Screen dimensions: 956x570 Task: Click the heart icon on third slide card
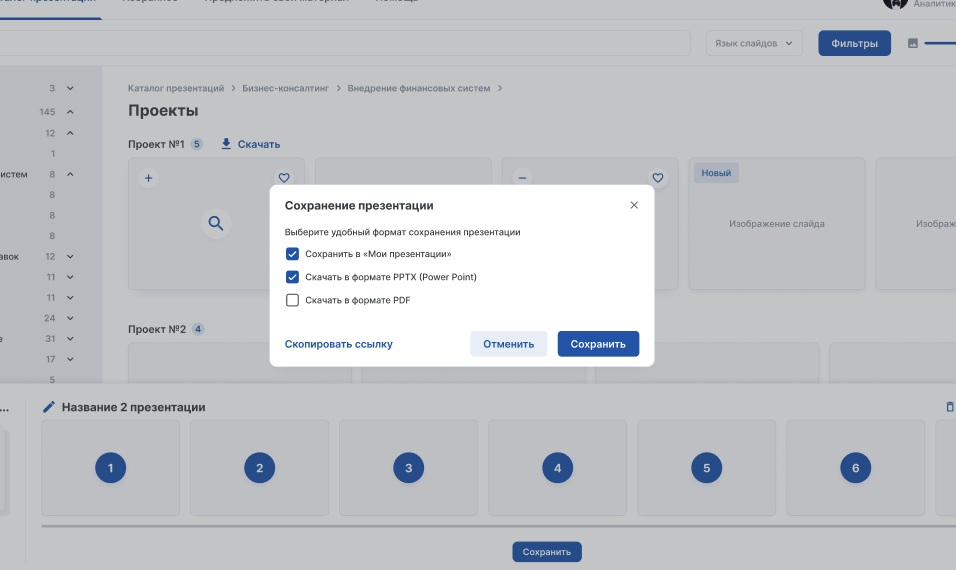(657, 178)
